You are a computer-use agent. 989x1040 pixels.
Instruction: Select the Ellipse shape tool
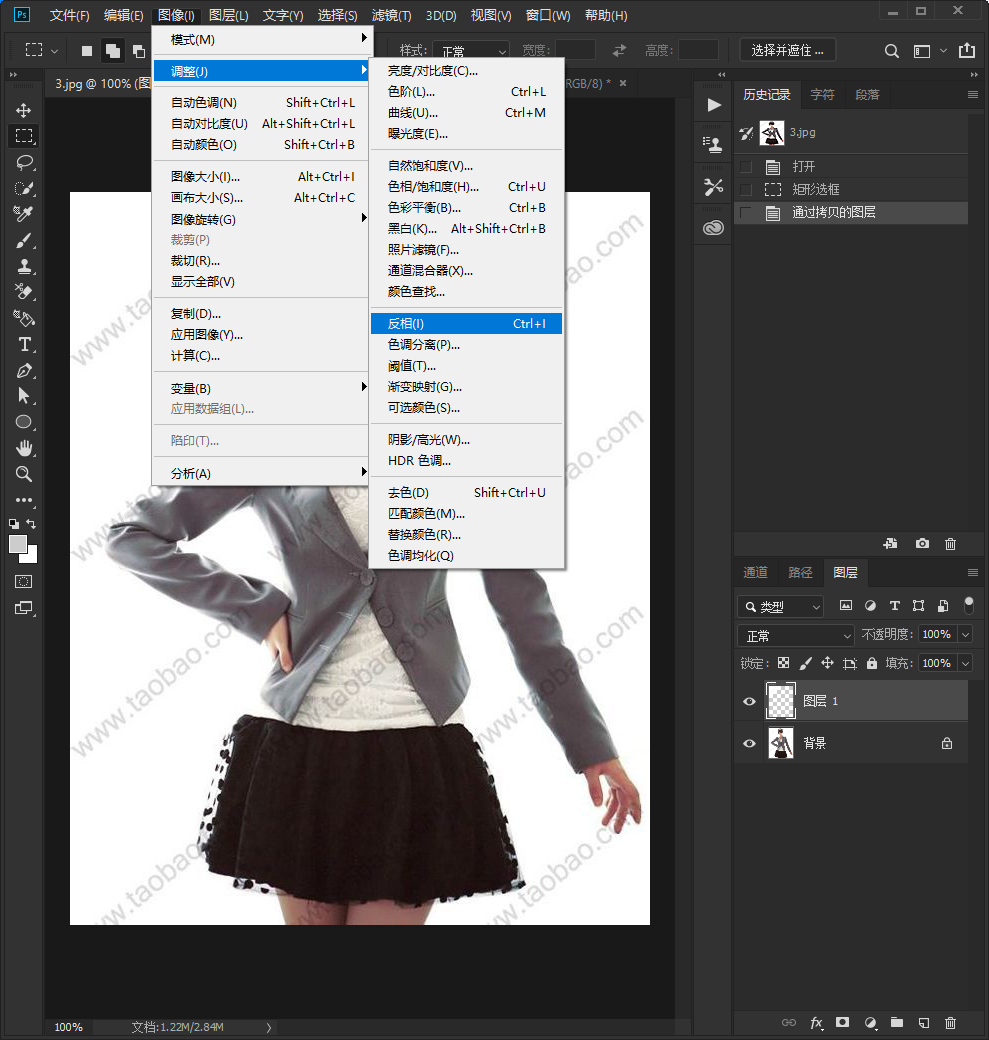coord(24,422)
